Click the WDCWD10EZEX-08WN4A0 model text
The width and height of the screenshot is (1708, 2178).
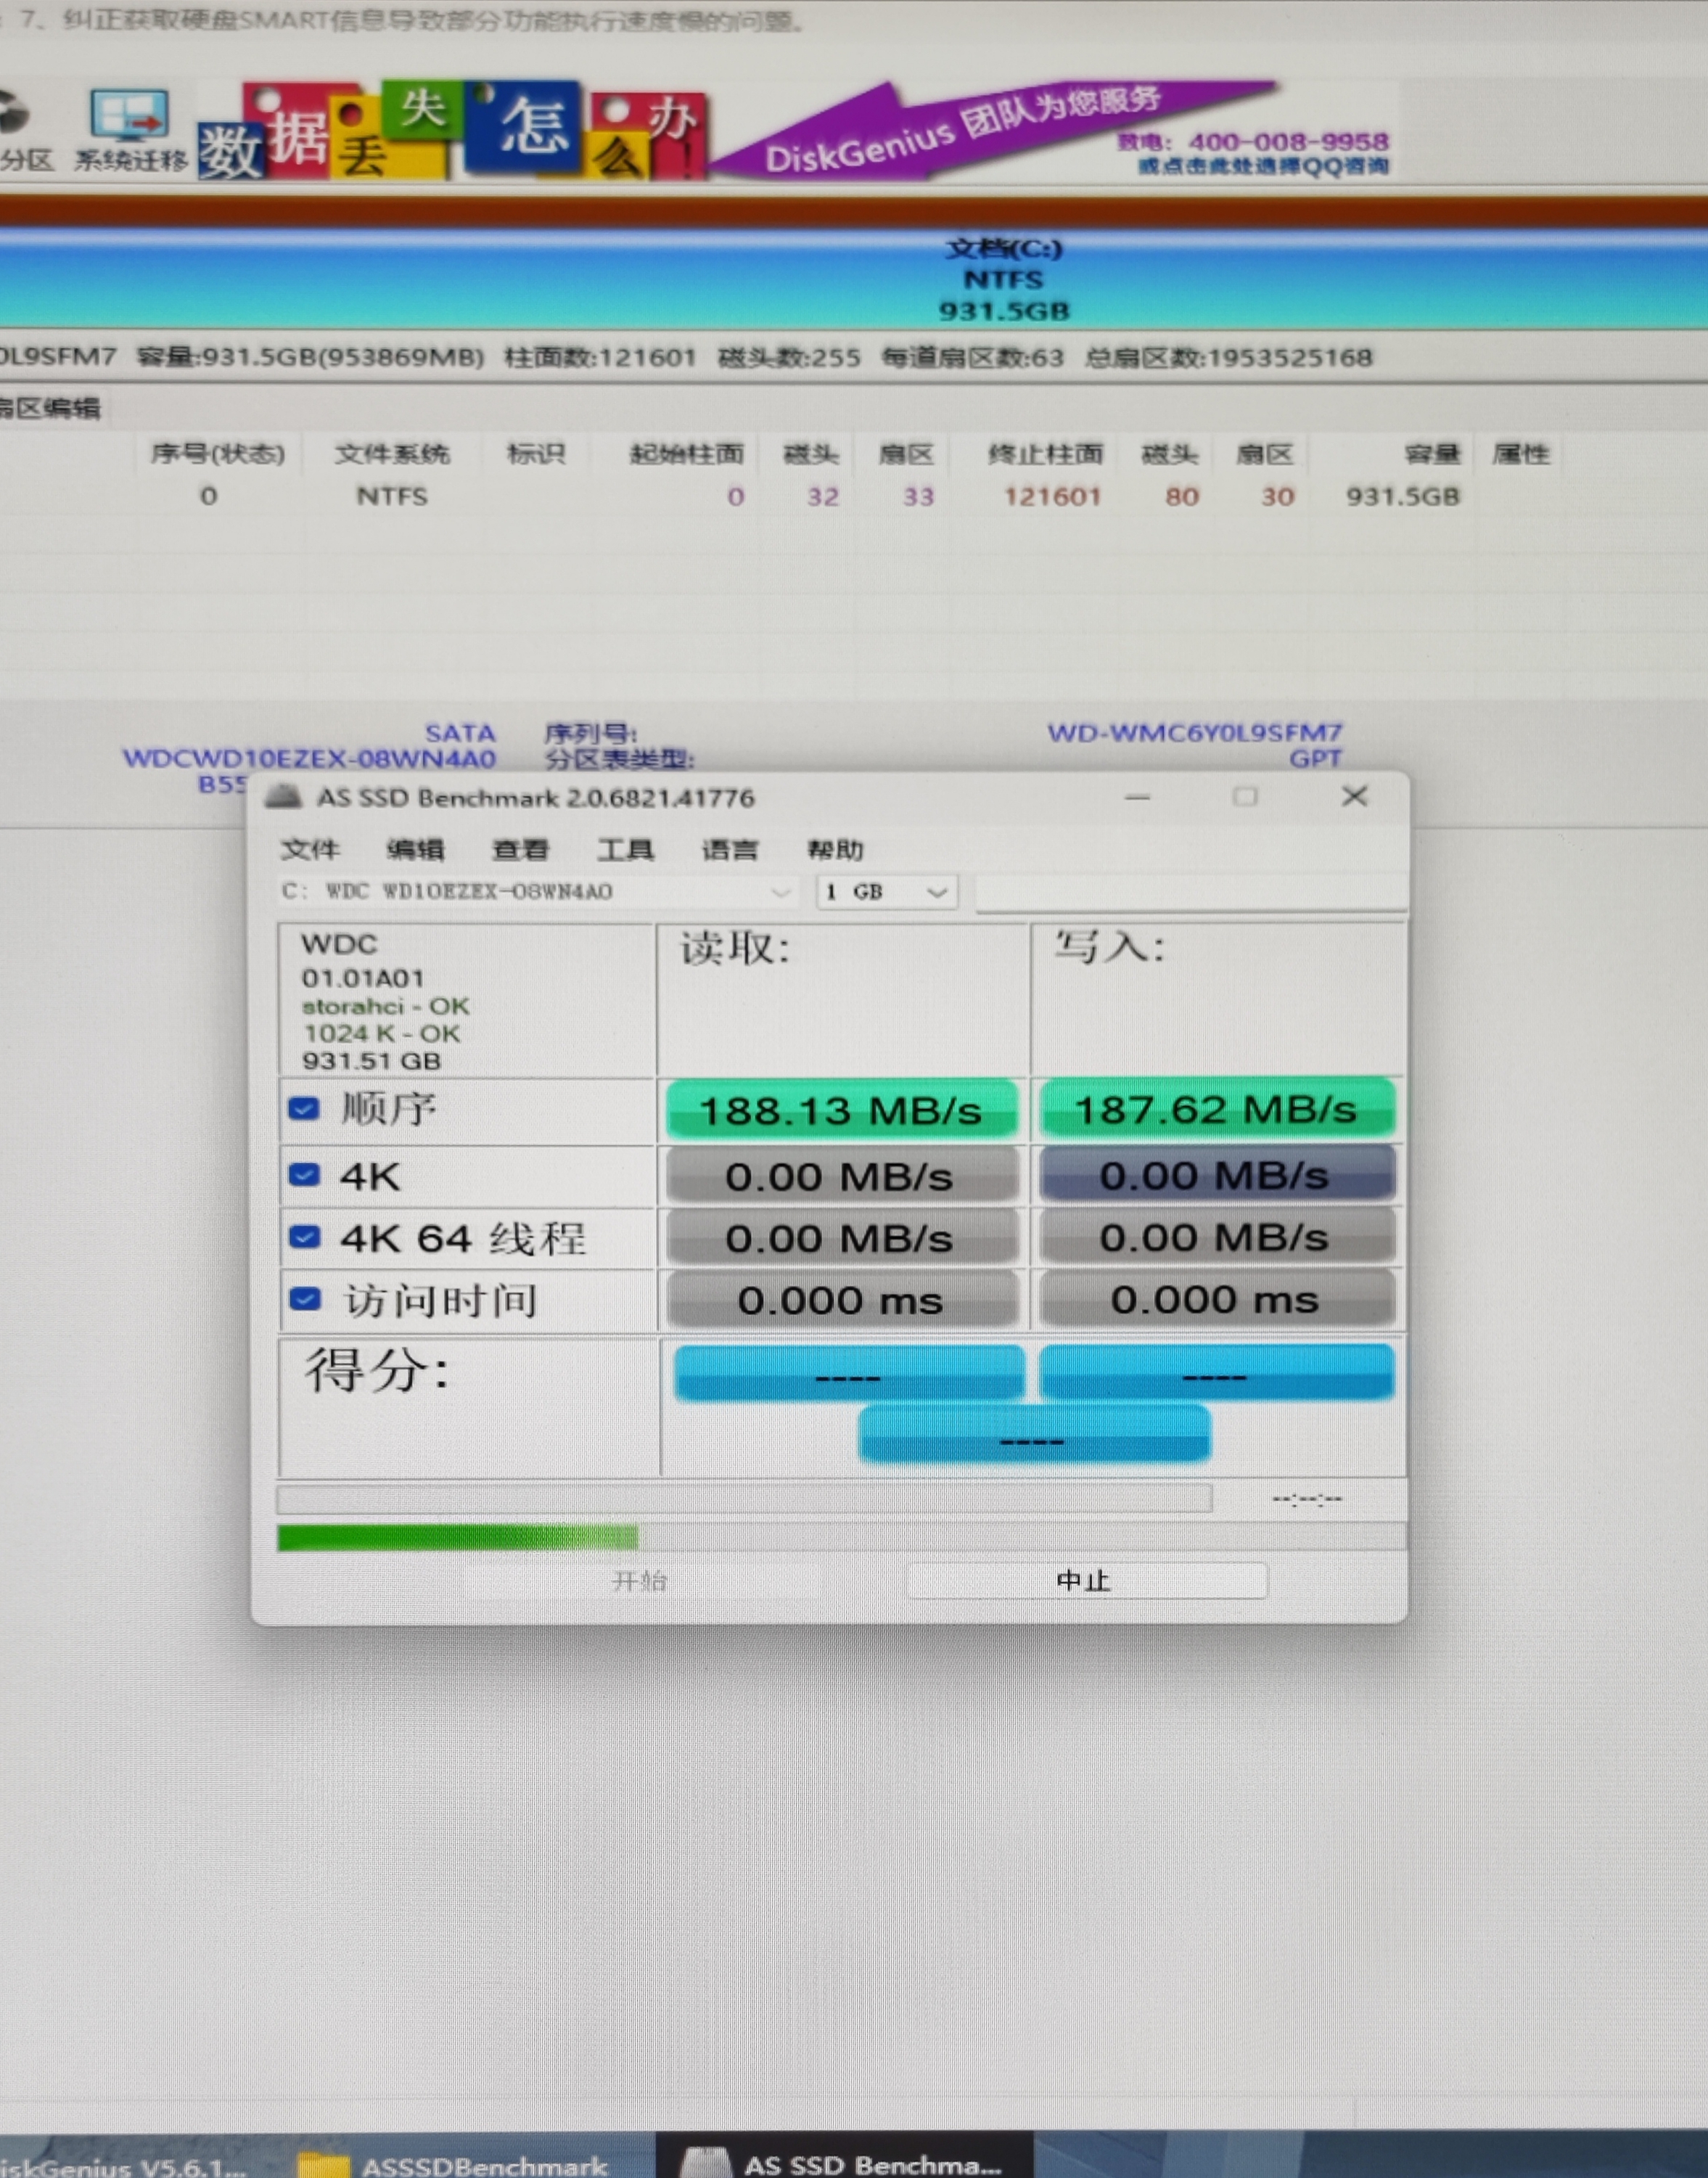tap(310, 758)
